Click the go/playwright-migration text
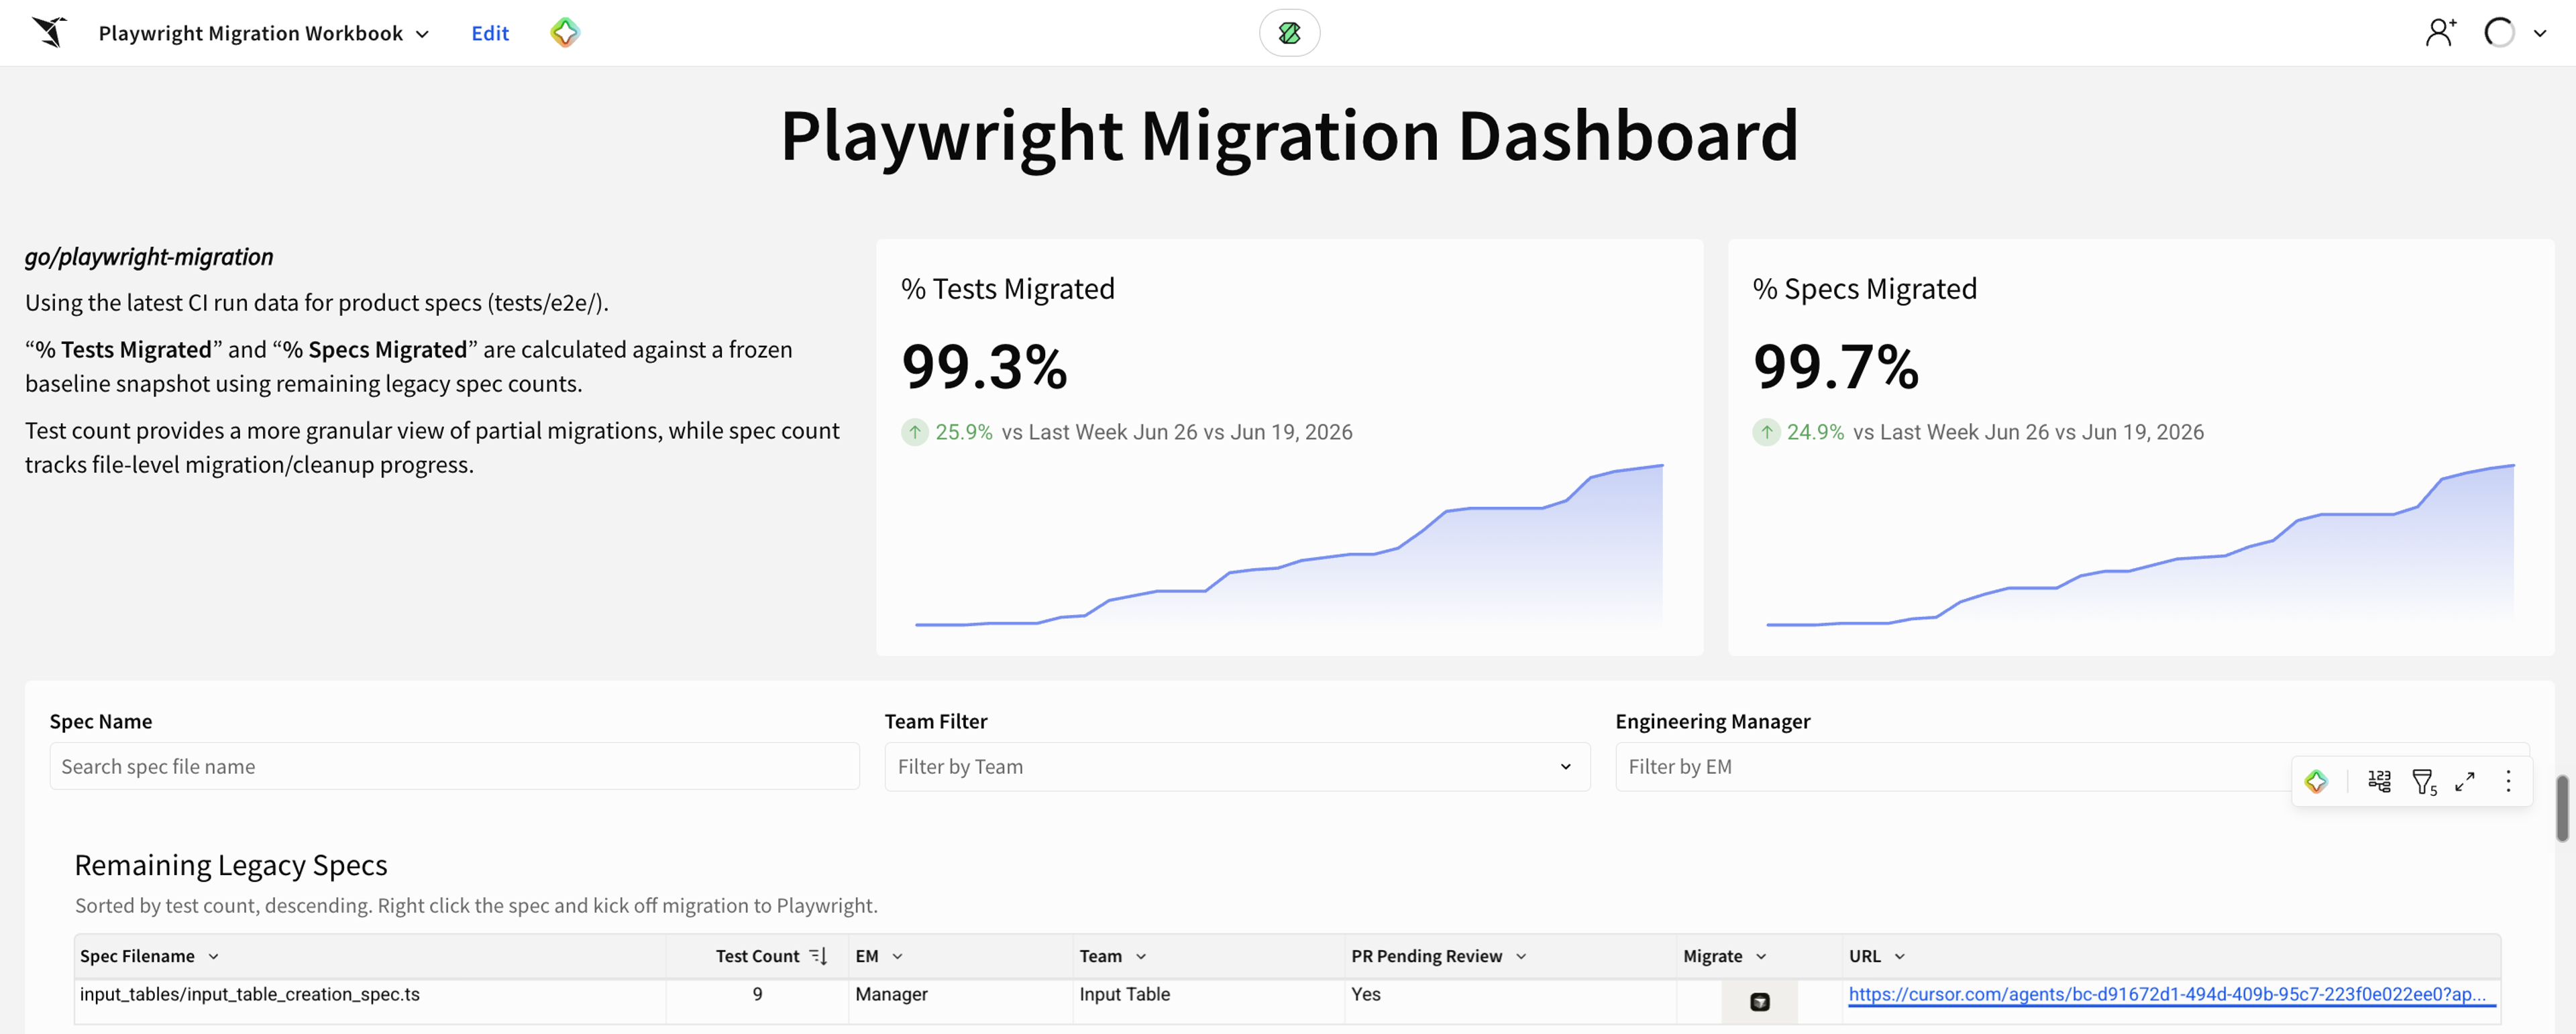The width and height of the screenshot is (2576, 1034). (x=149, y=257)
